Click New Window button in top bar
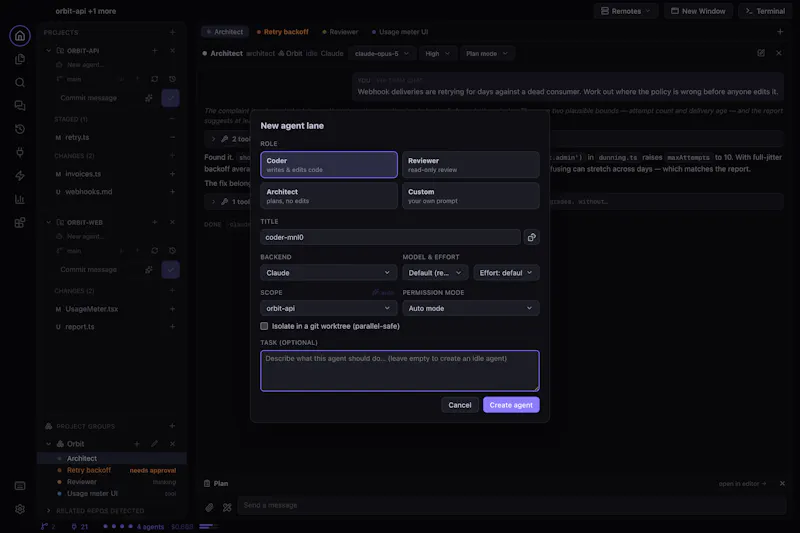The height and width of the screenshot is (533, 800). (x=698, y=11)
